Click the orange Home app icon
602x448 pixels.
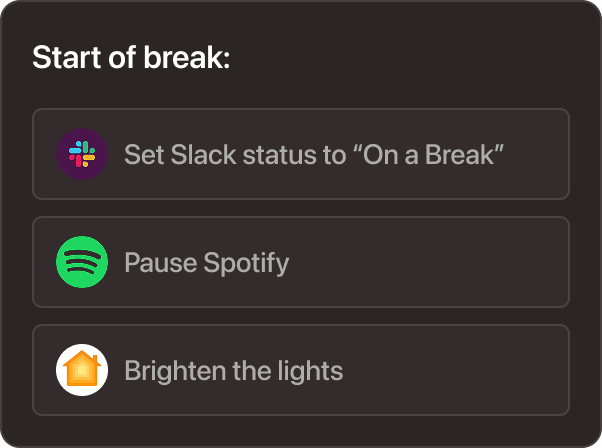tap(82, 370)
